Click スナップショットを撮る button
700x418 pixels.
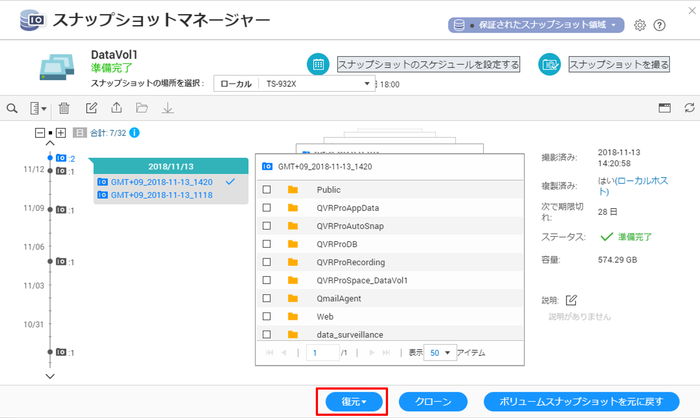point(619,64)
